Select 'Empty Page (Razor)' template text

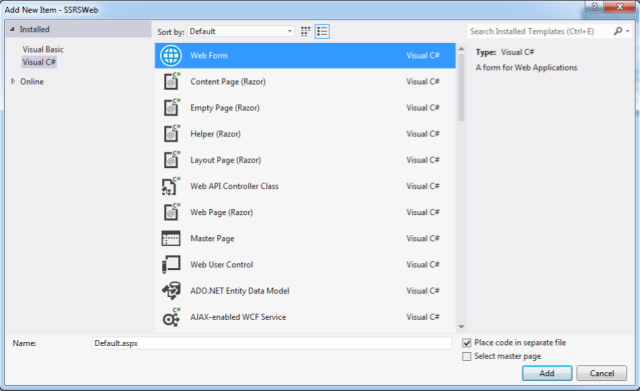[x=225, y=108]
